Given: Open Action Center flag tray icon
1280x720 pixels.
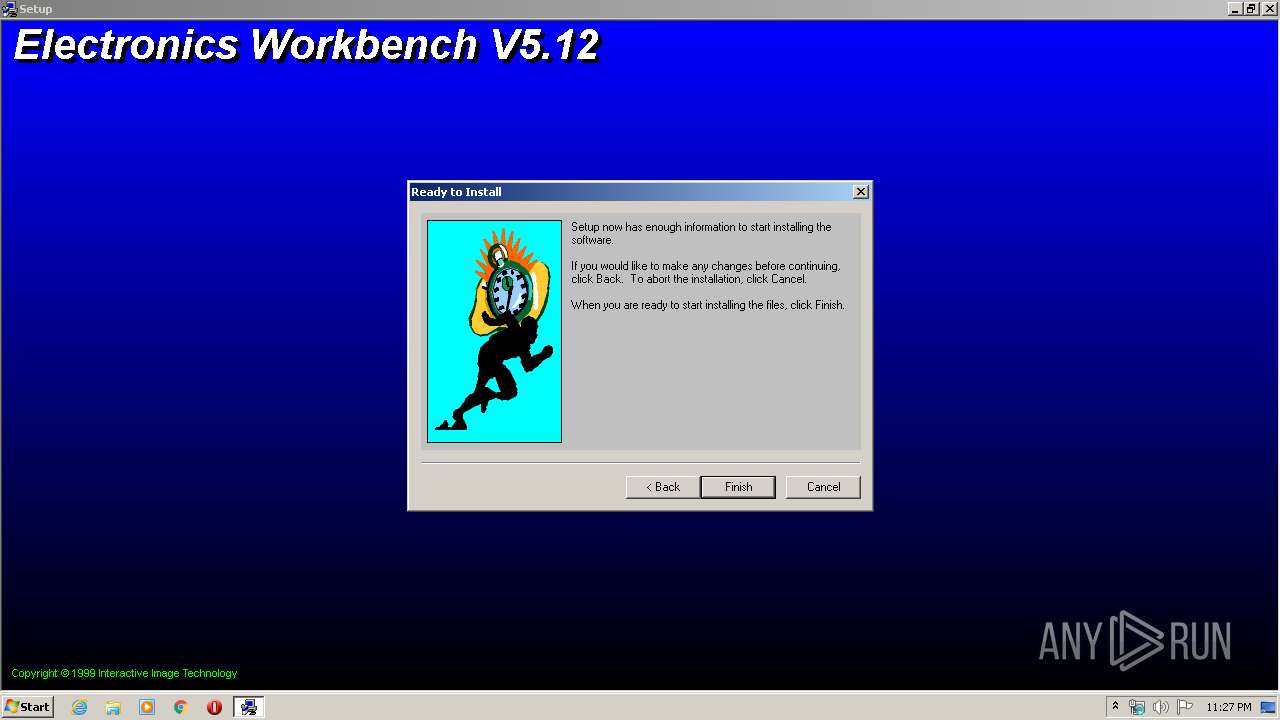Looking at the screenshot, I should click(1185, 707).
